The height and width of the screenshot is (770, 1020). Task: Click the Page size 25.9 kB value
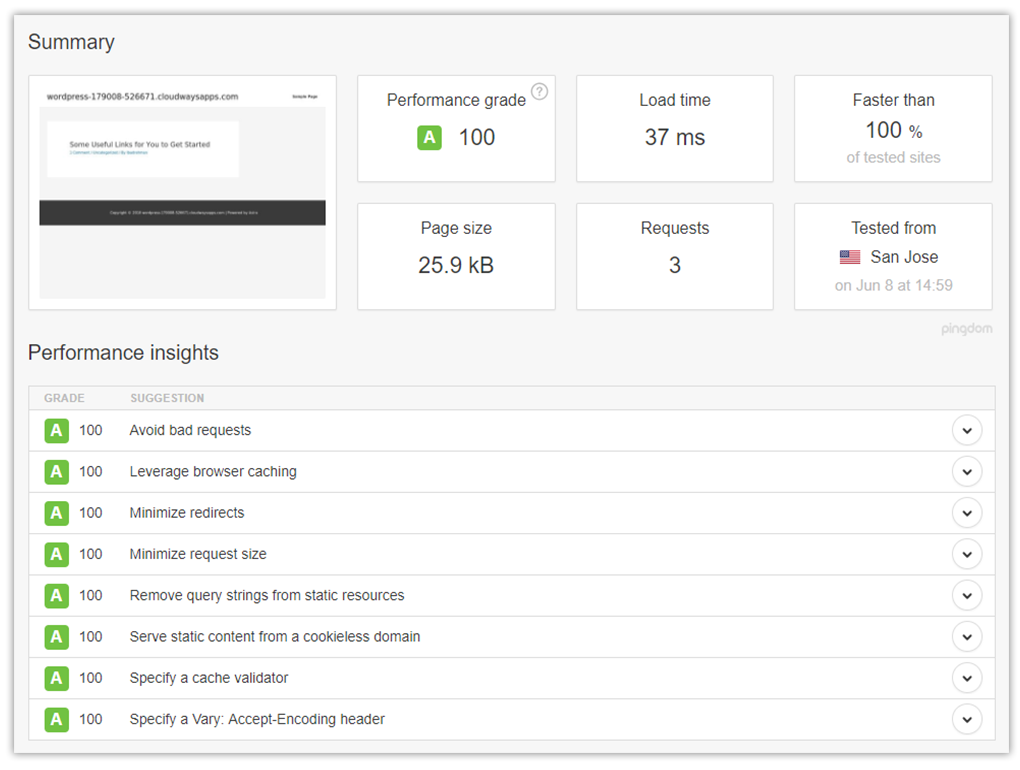(456, 265)
